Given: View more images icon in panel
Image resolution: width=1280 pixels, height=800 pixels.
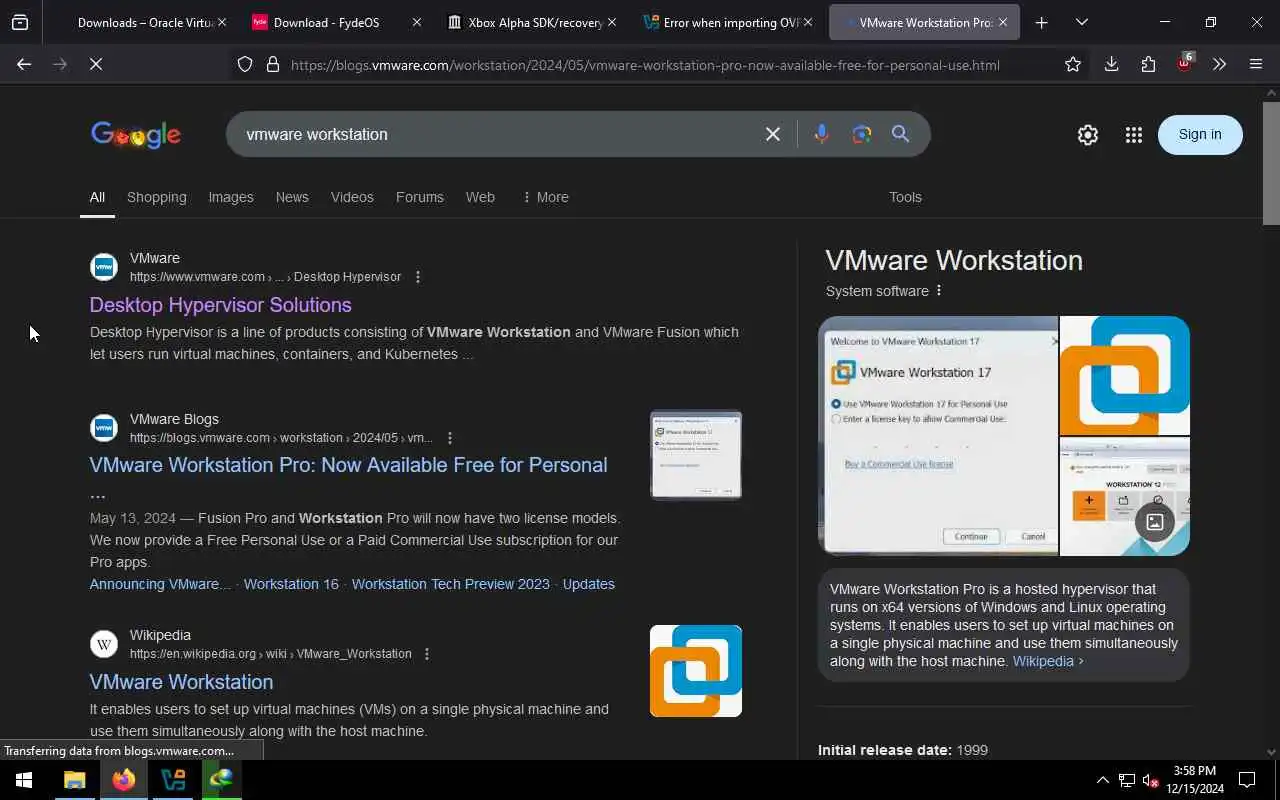Looking at the screenshot, I should click(1155, 522).
